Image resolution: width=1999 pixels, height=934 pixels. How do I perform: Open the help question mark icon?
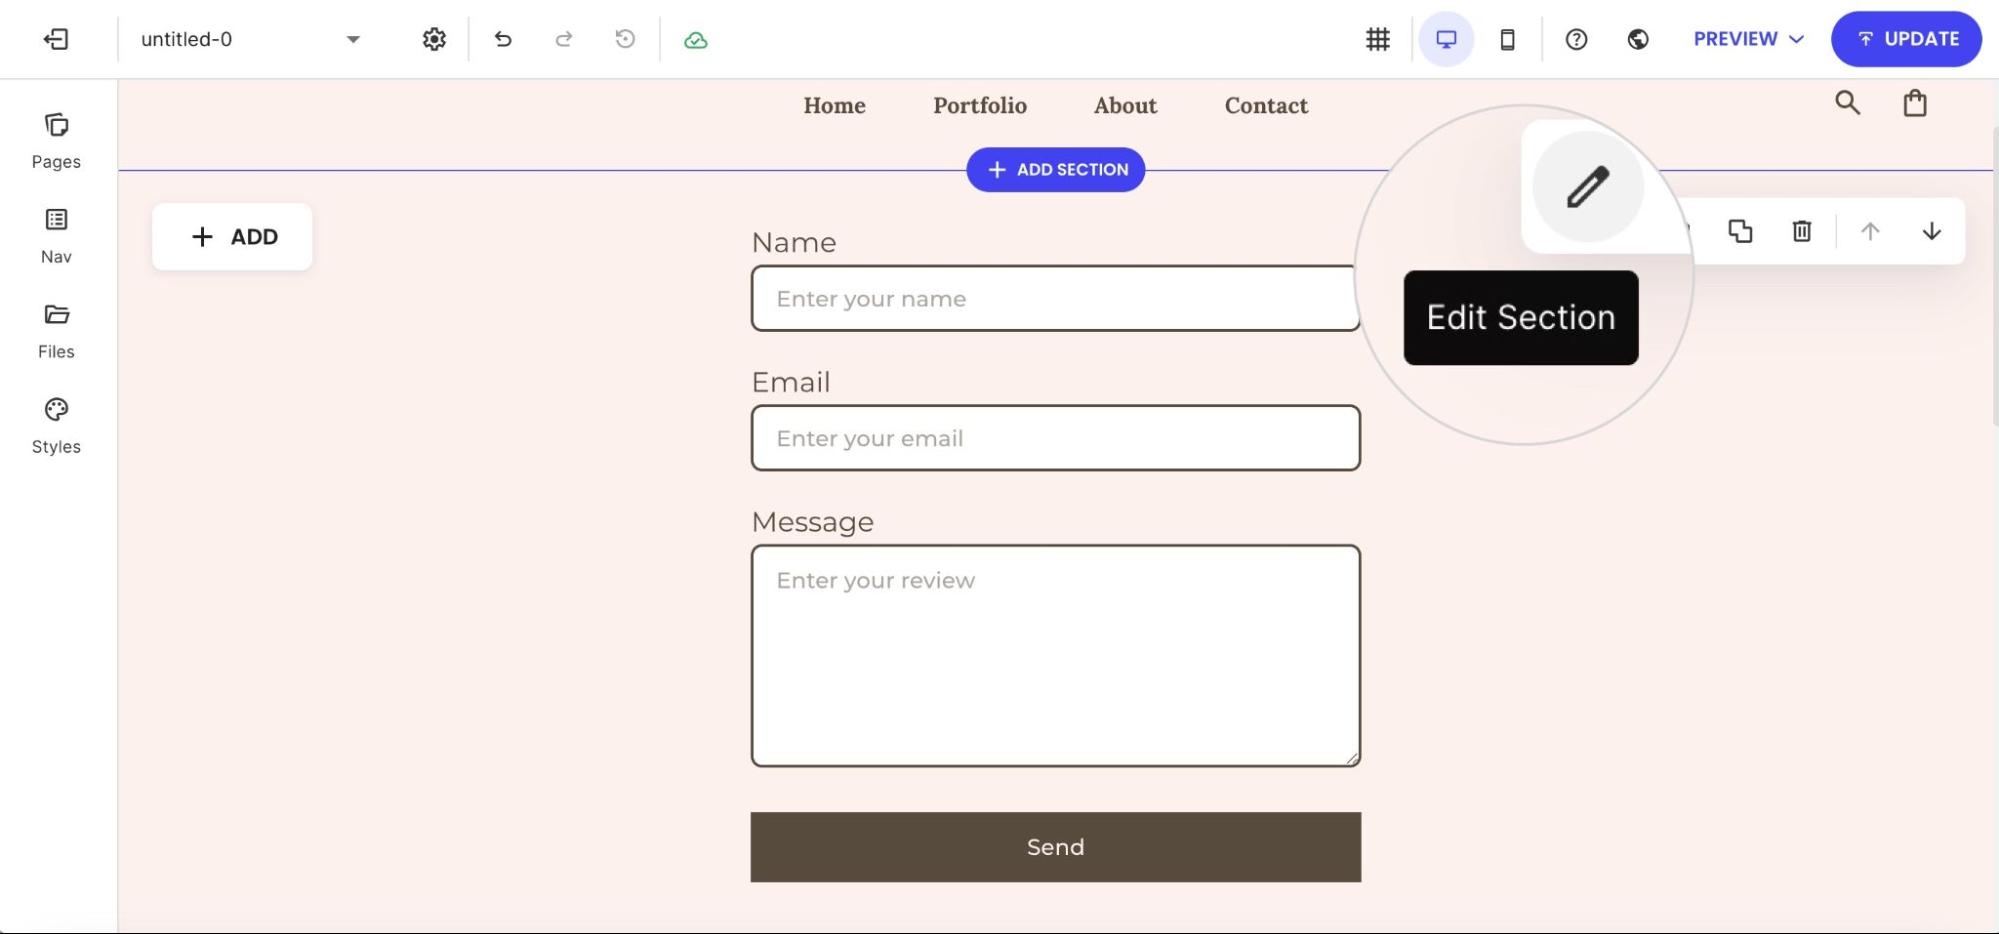(x=1576, y=39)
